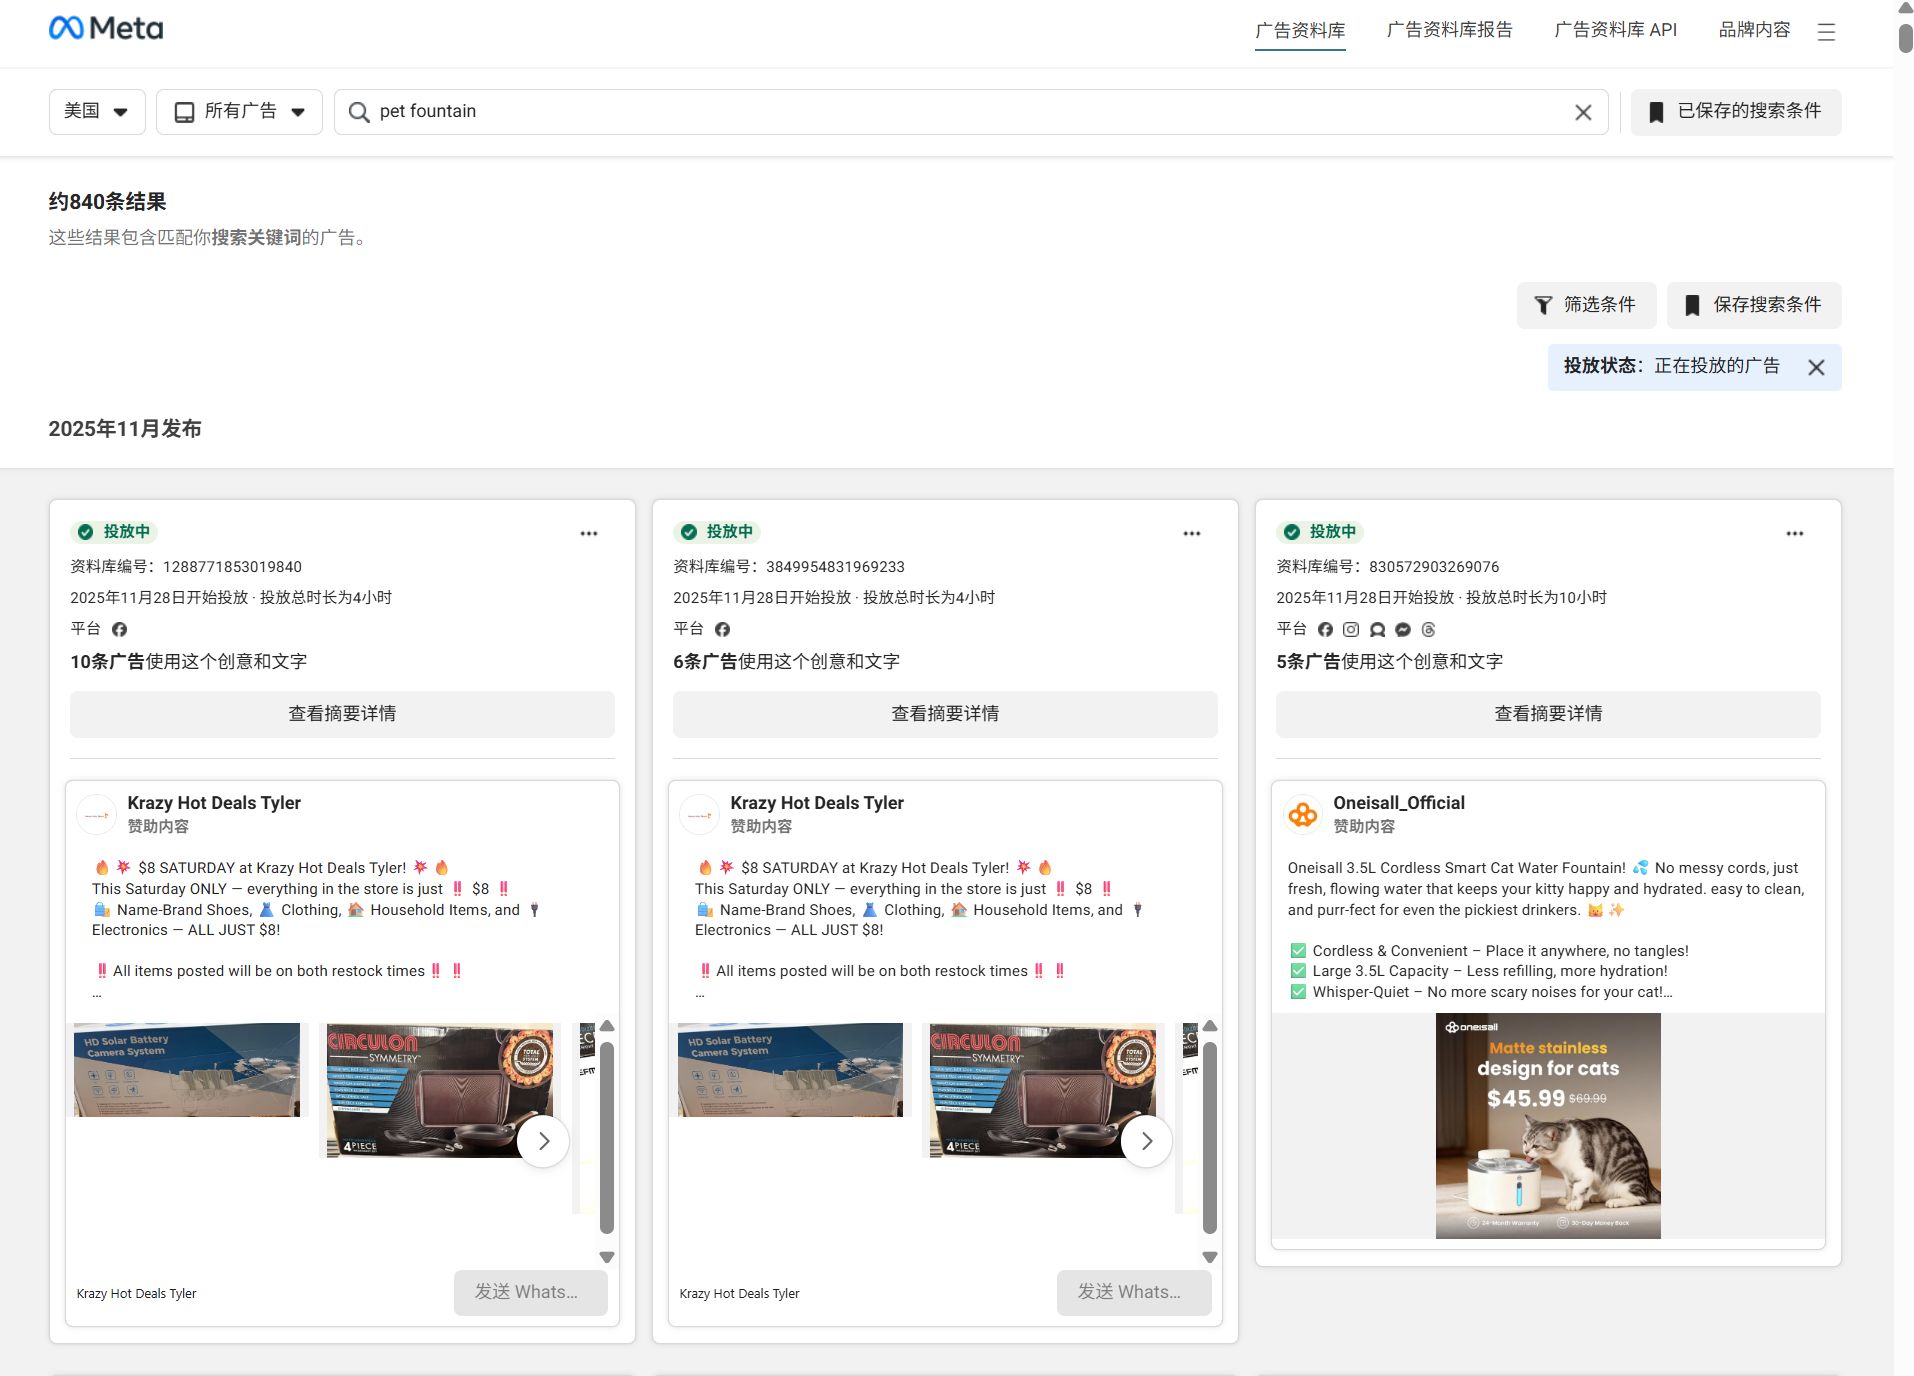The image size is (1914, 1376).
Task: Click the search magnifier icon
Action: pos(358,112)
